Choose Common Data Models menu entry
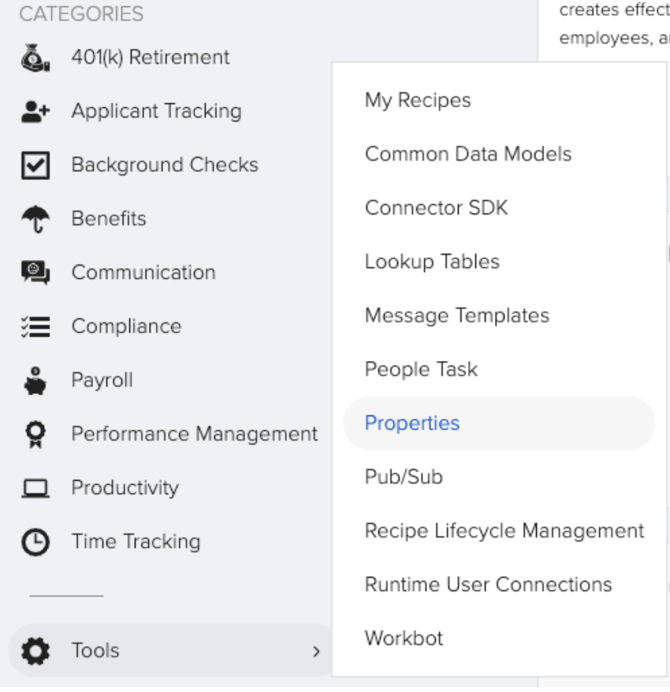The width and height of the screenshot is (670, 692). point(468,154)
